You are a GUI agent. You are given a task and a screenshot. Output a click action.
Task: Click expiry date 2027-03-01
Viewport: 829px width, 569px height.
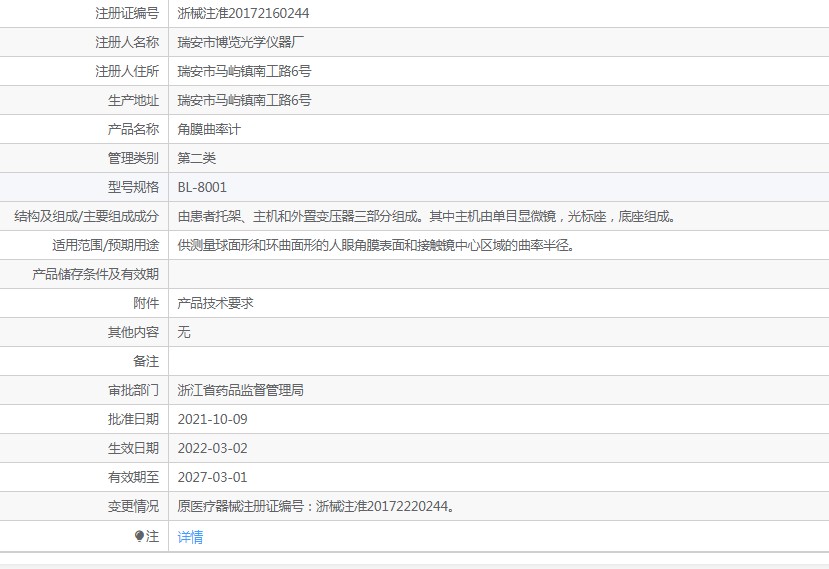(x=213, y=478)
